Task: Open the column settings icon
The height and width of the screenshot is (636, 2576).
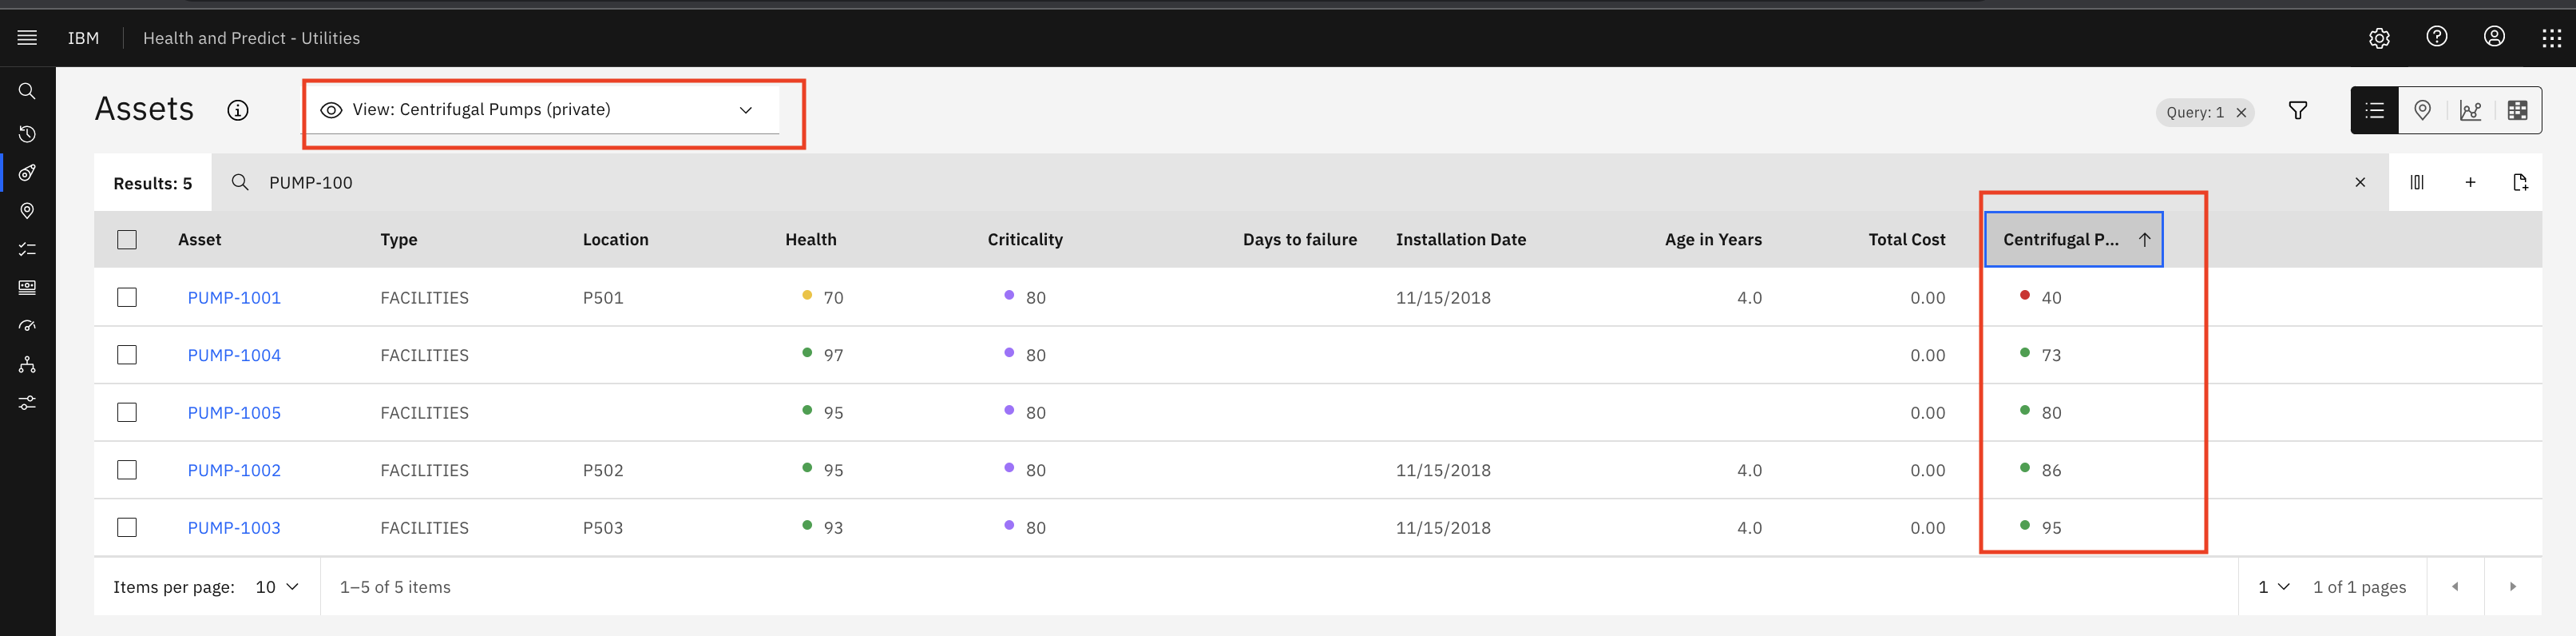Action: (x=2417, y=183)
